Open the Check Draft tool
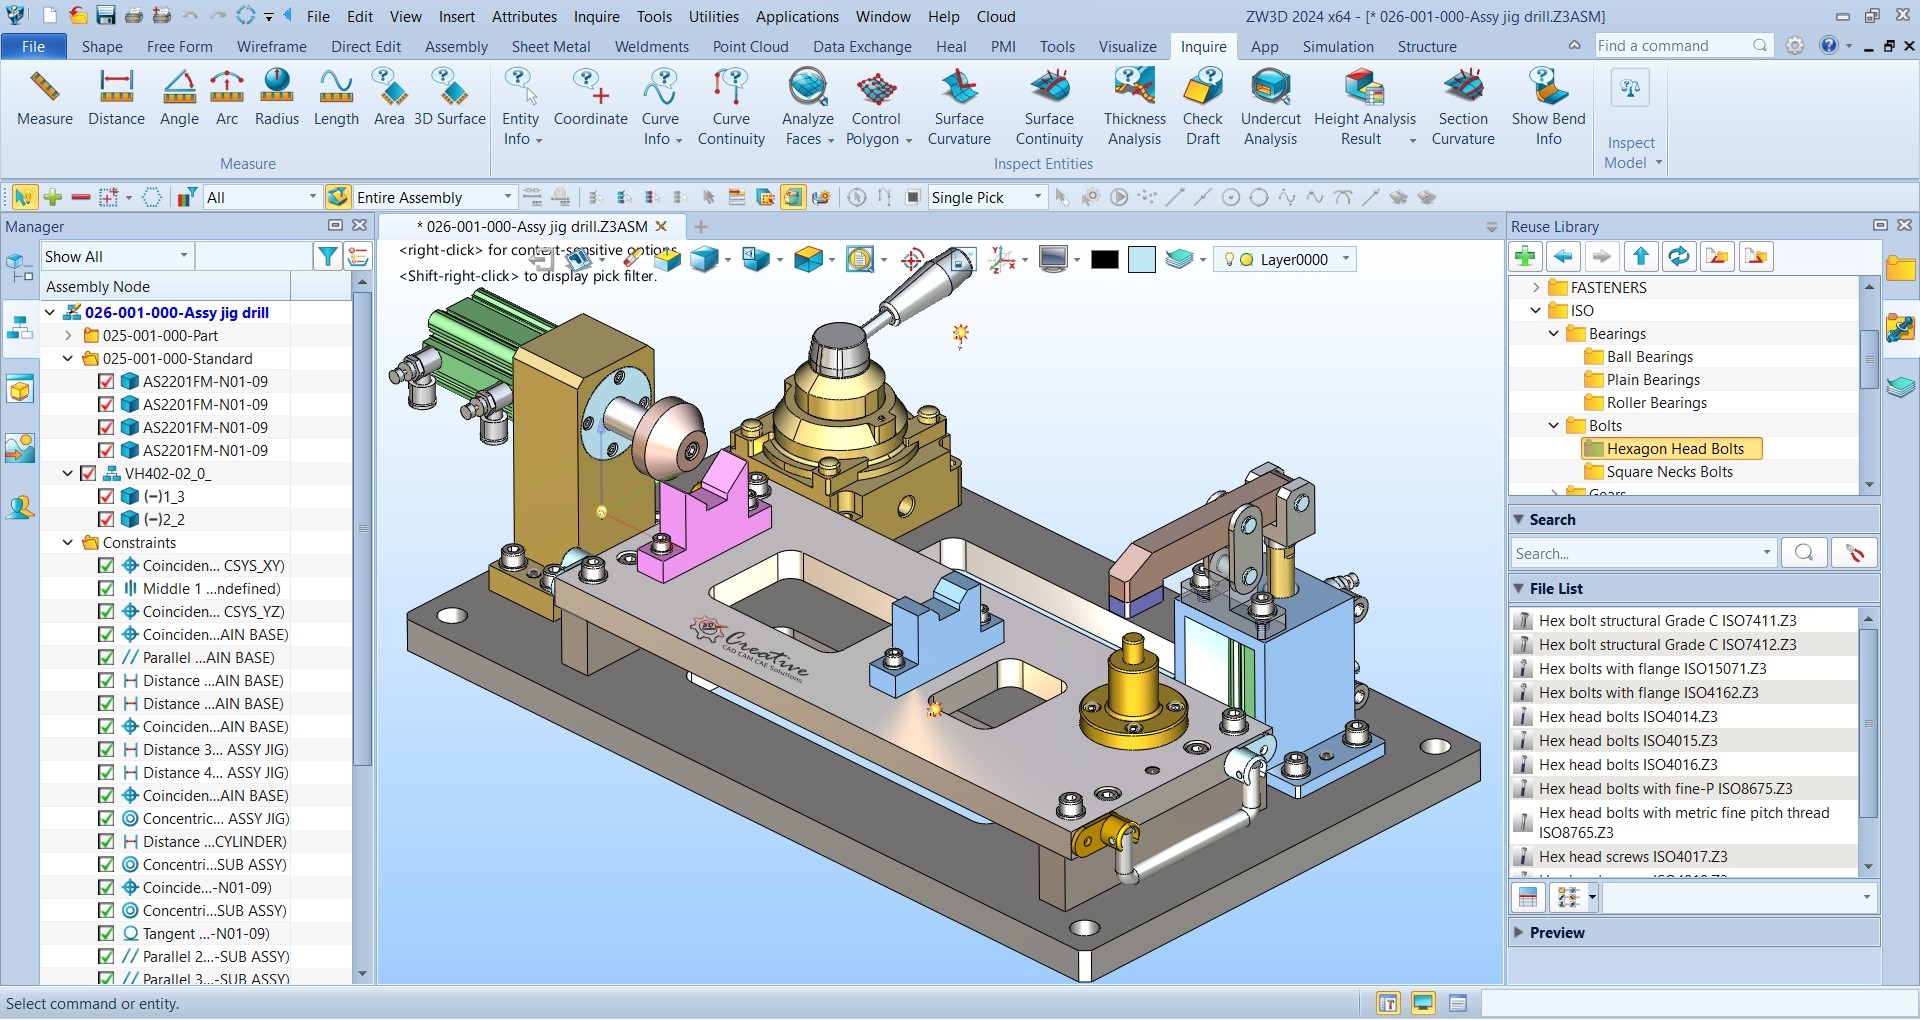 (1203, 108)
